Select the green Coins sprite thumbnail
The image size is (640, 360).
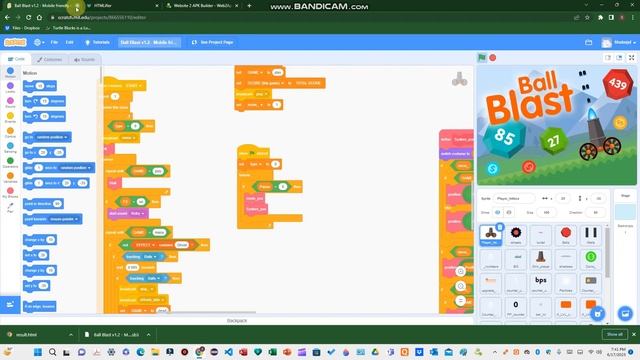(x=590, y=259)
